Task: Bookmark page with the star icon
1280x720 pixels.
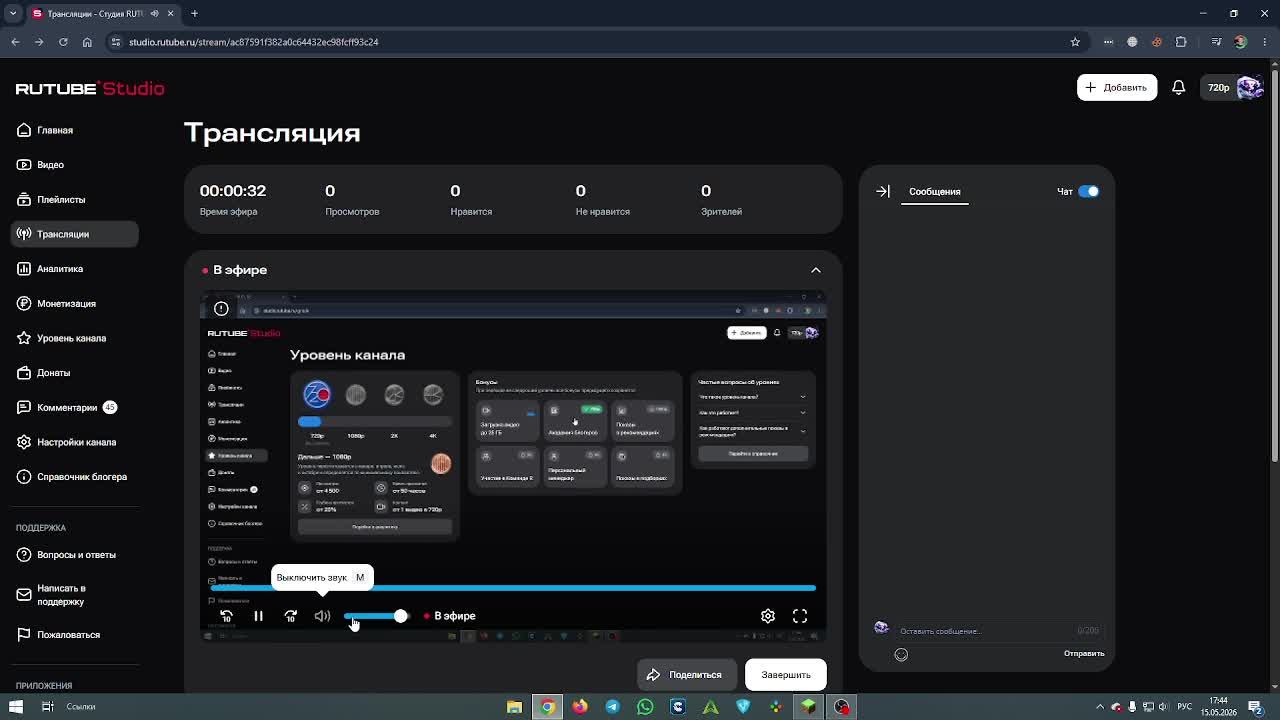Action: pyautogui.click(x=1075, y=42)
